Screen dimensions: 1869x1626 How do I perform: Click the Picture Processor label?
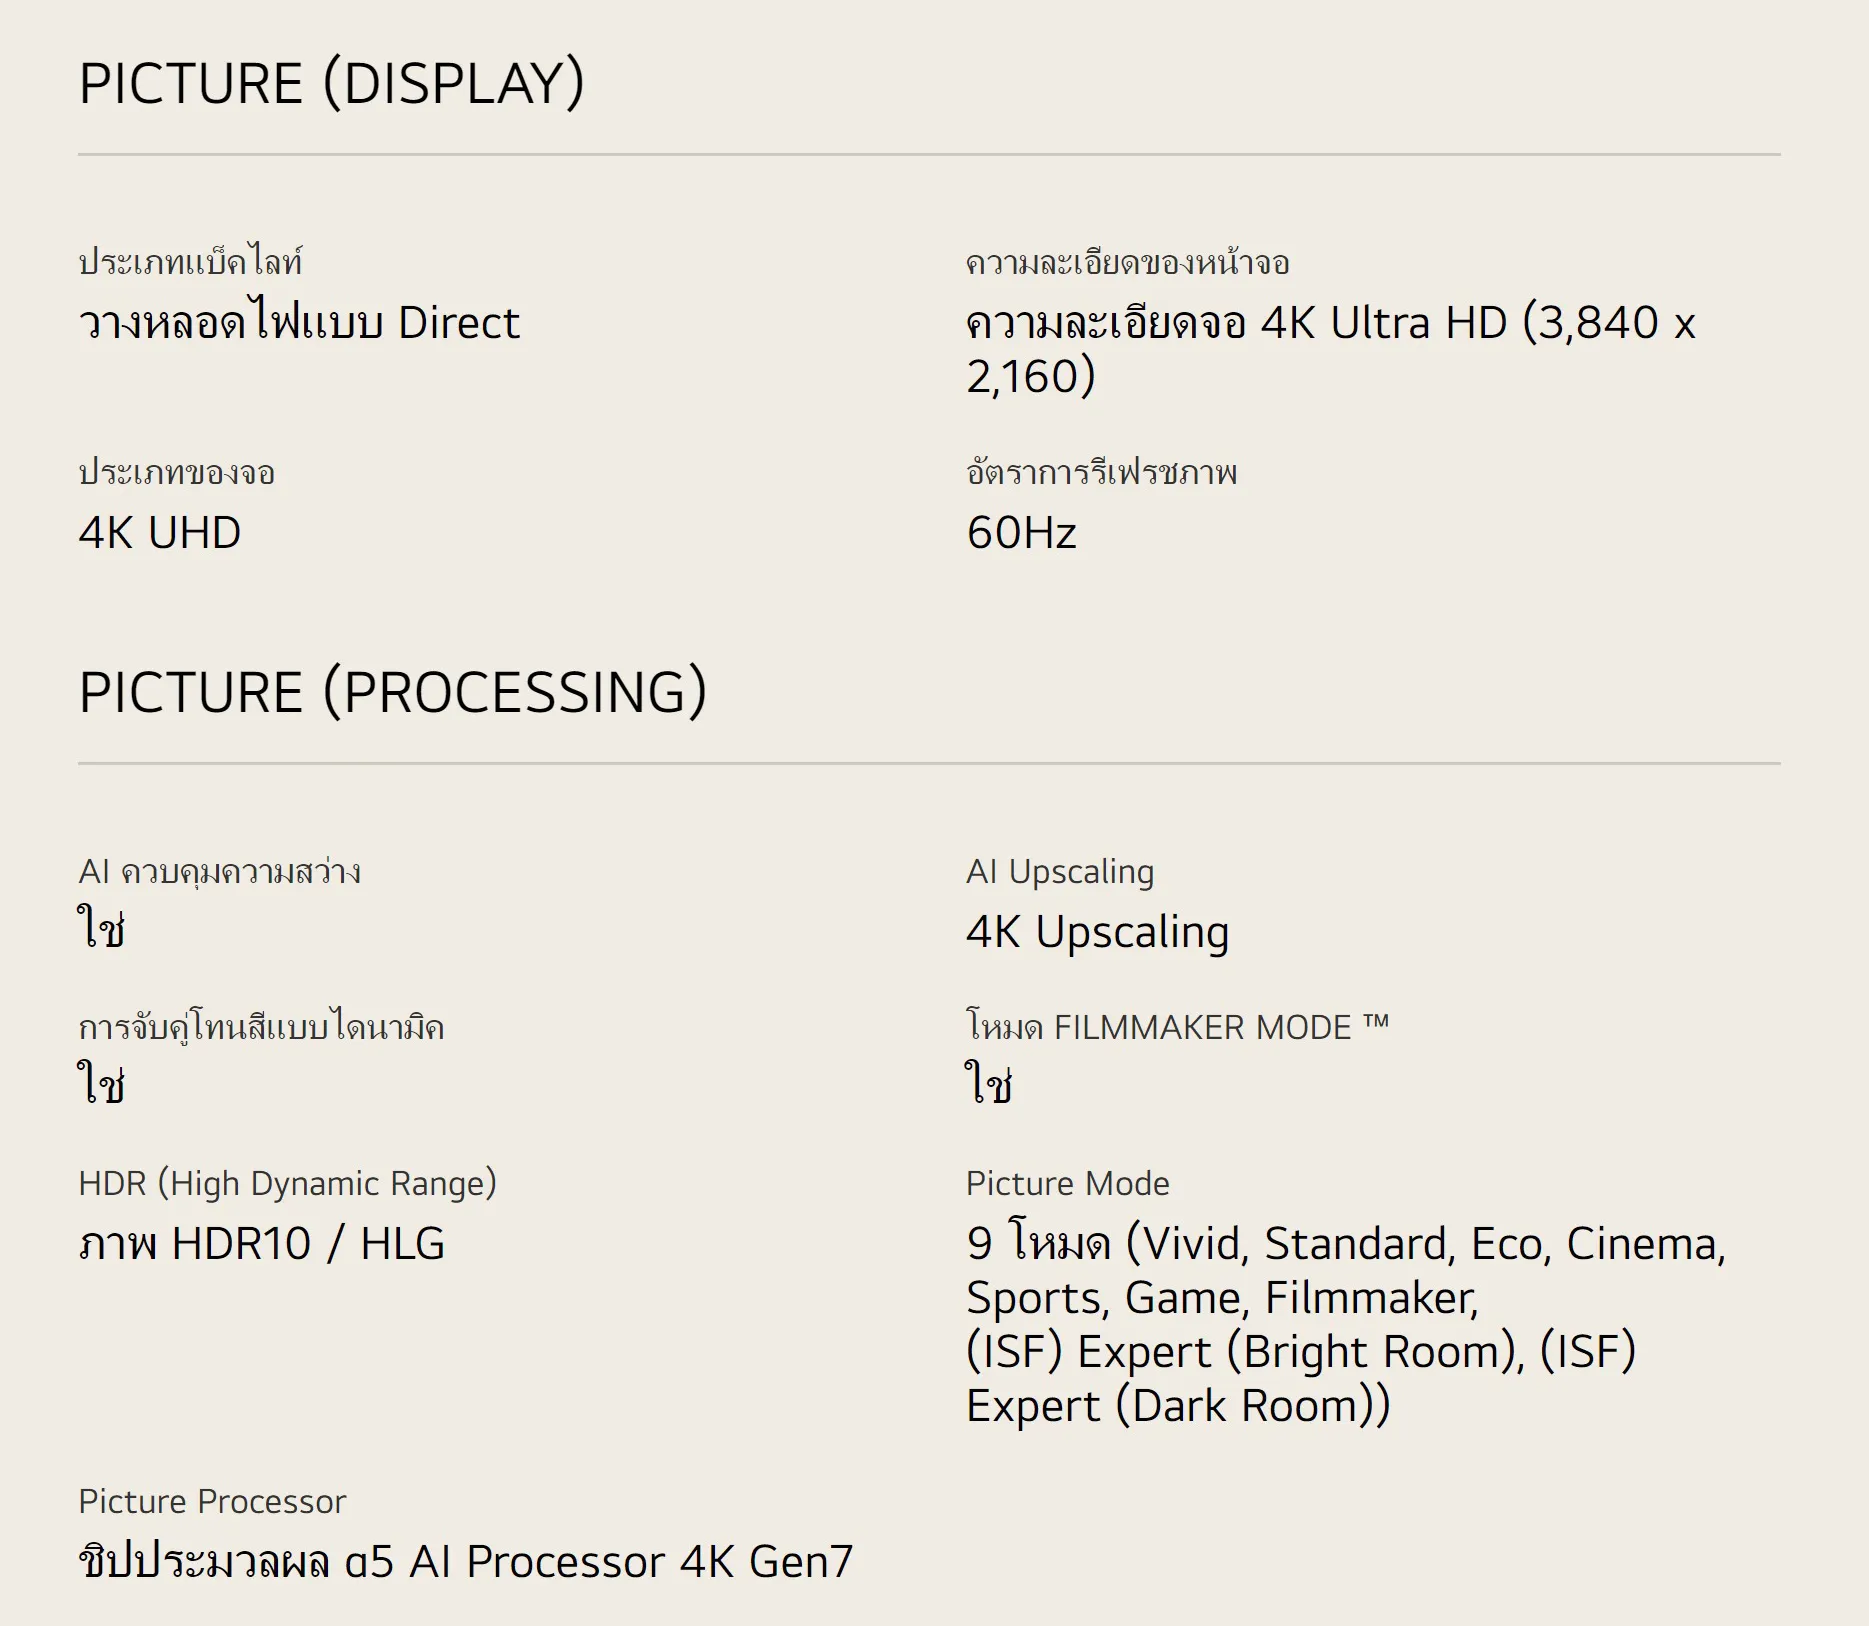[212, 1502]
